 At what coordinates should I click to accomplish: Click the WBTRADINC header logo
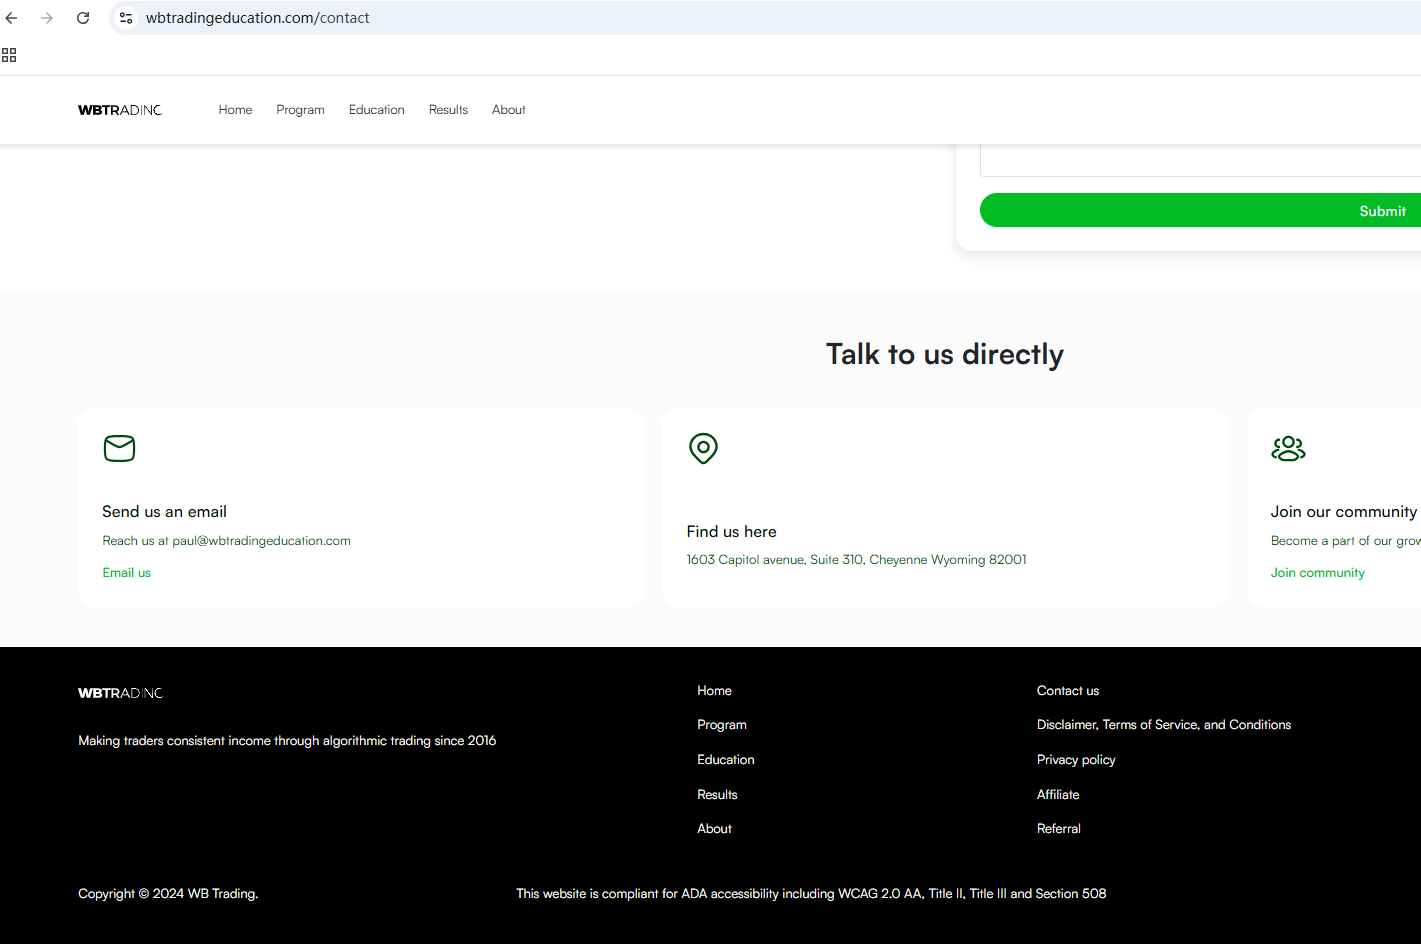[120, 110]
